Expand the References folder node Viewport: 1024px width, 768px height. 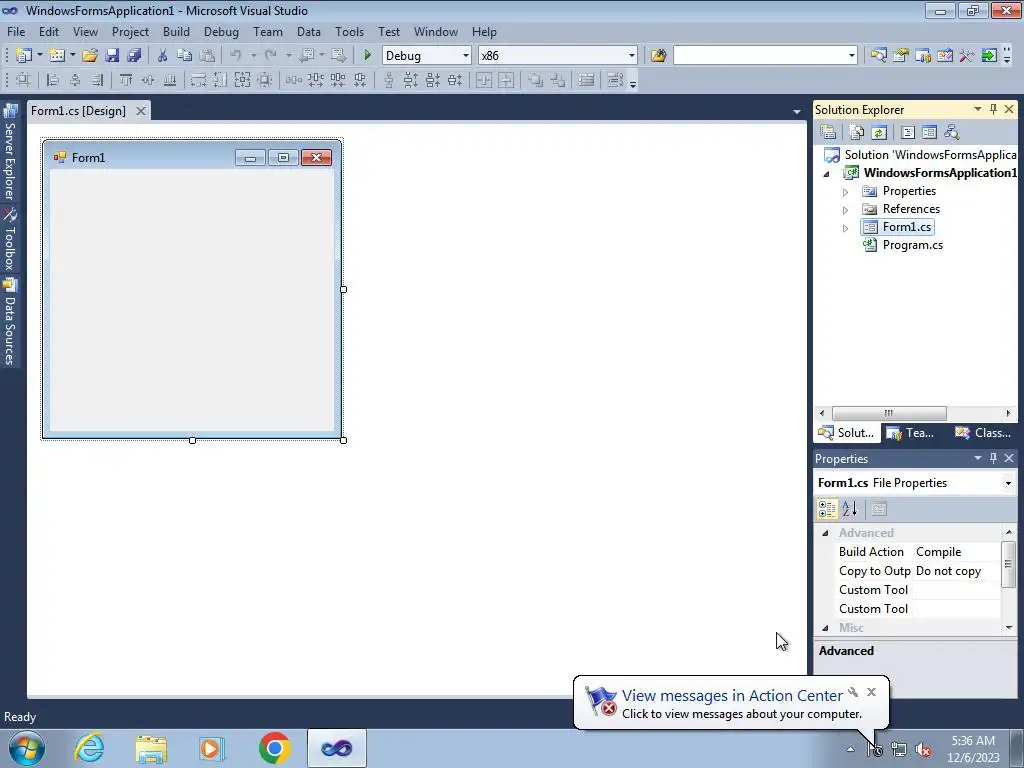coord(845,210)
